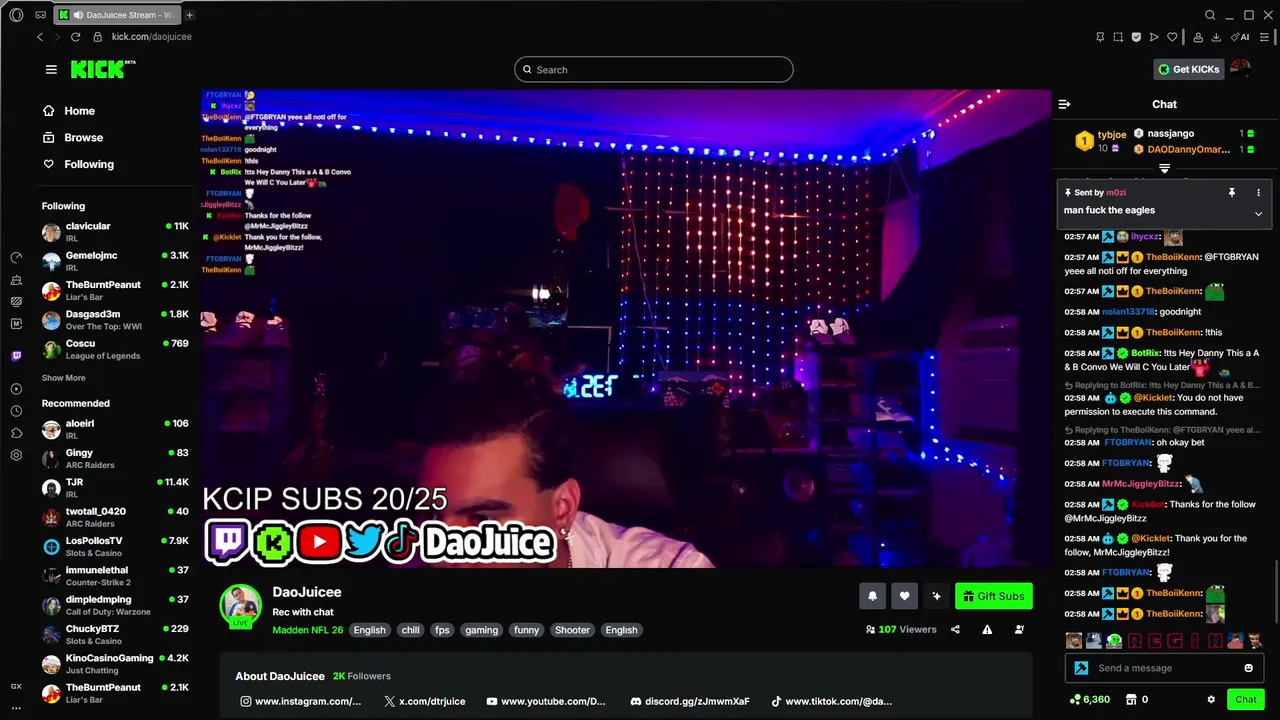
Task: Open channel points 6,360 balance
Action: (x=1089, y=700)
